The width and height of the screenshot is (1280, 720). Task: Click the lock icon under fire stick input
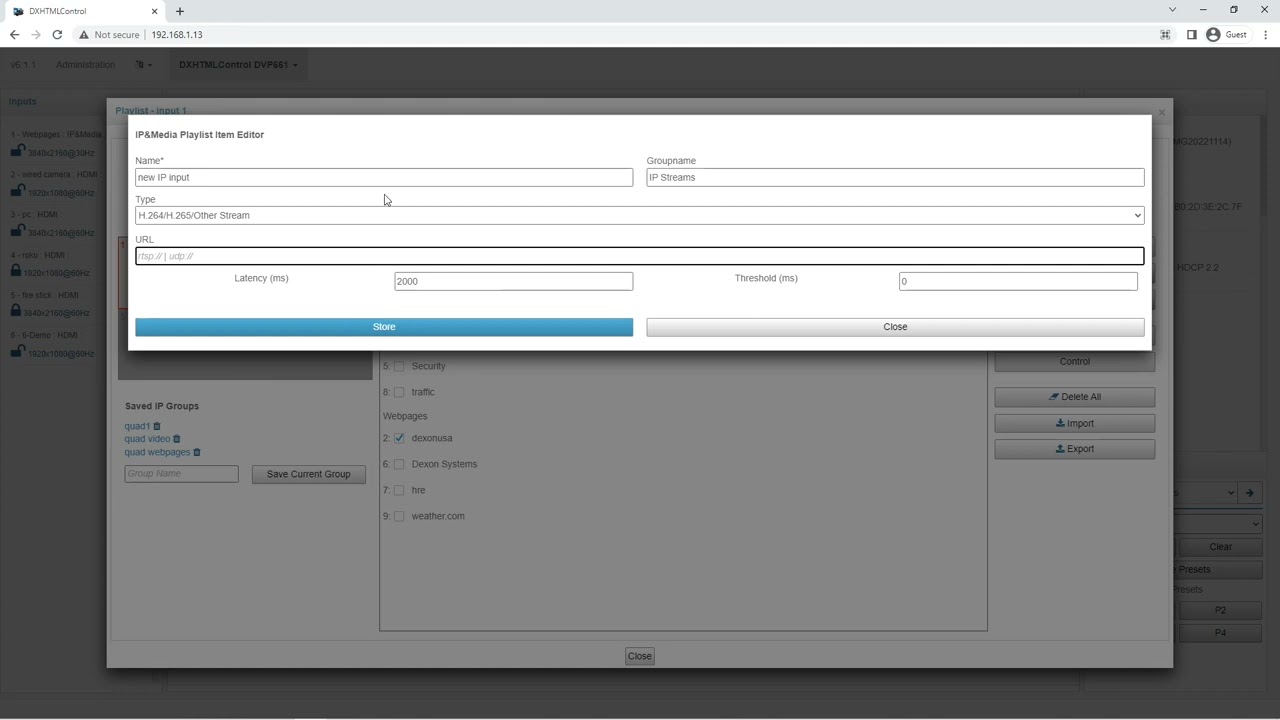point(17,311)
